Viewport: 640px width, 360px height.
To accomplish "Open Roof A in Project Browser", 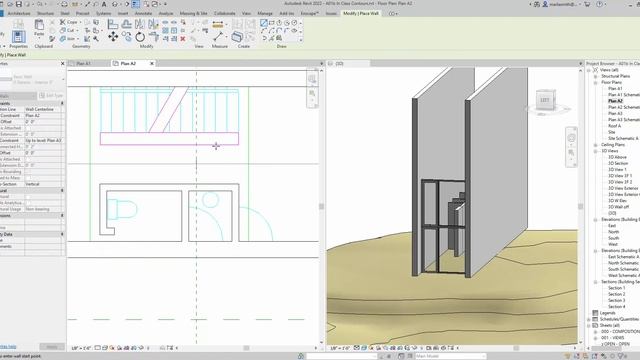I will 614,126.
